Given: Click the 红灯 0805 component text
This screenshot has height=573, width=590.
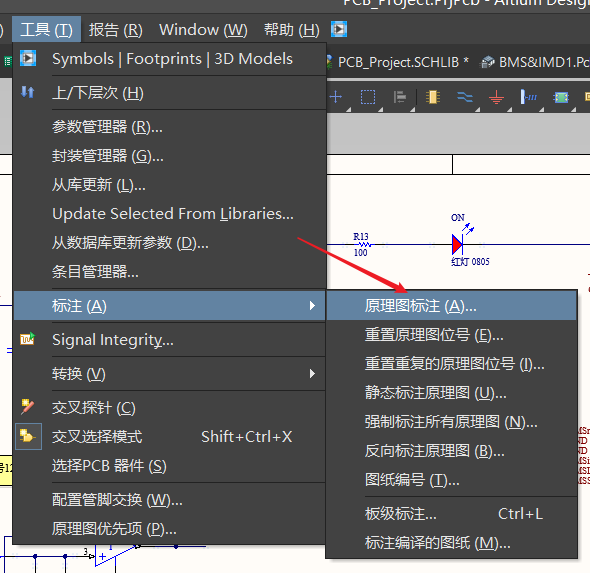Looking at the screenshot, I should pos(470,262).
